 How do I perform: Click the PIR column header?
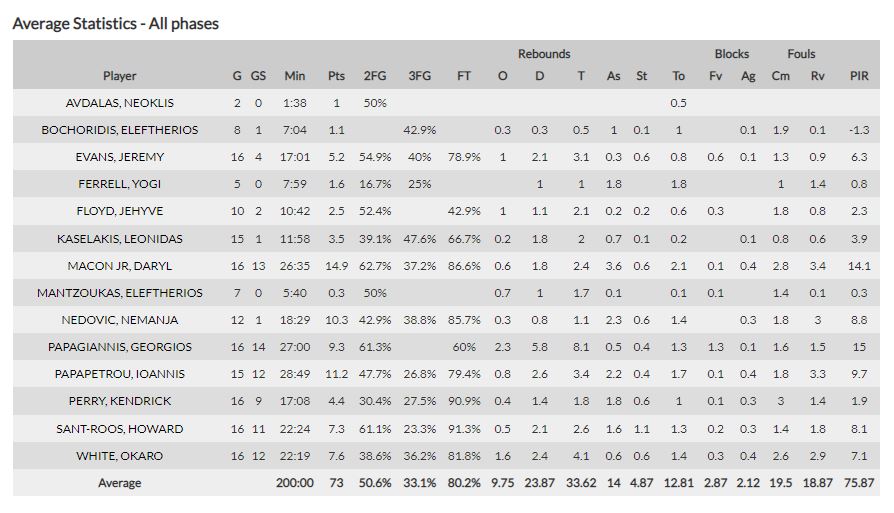(x=859, y=76)
